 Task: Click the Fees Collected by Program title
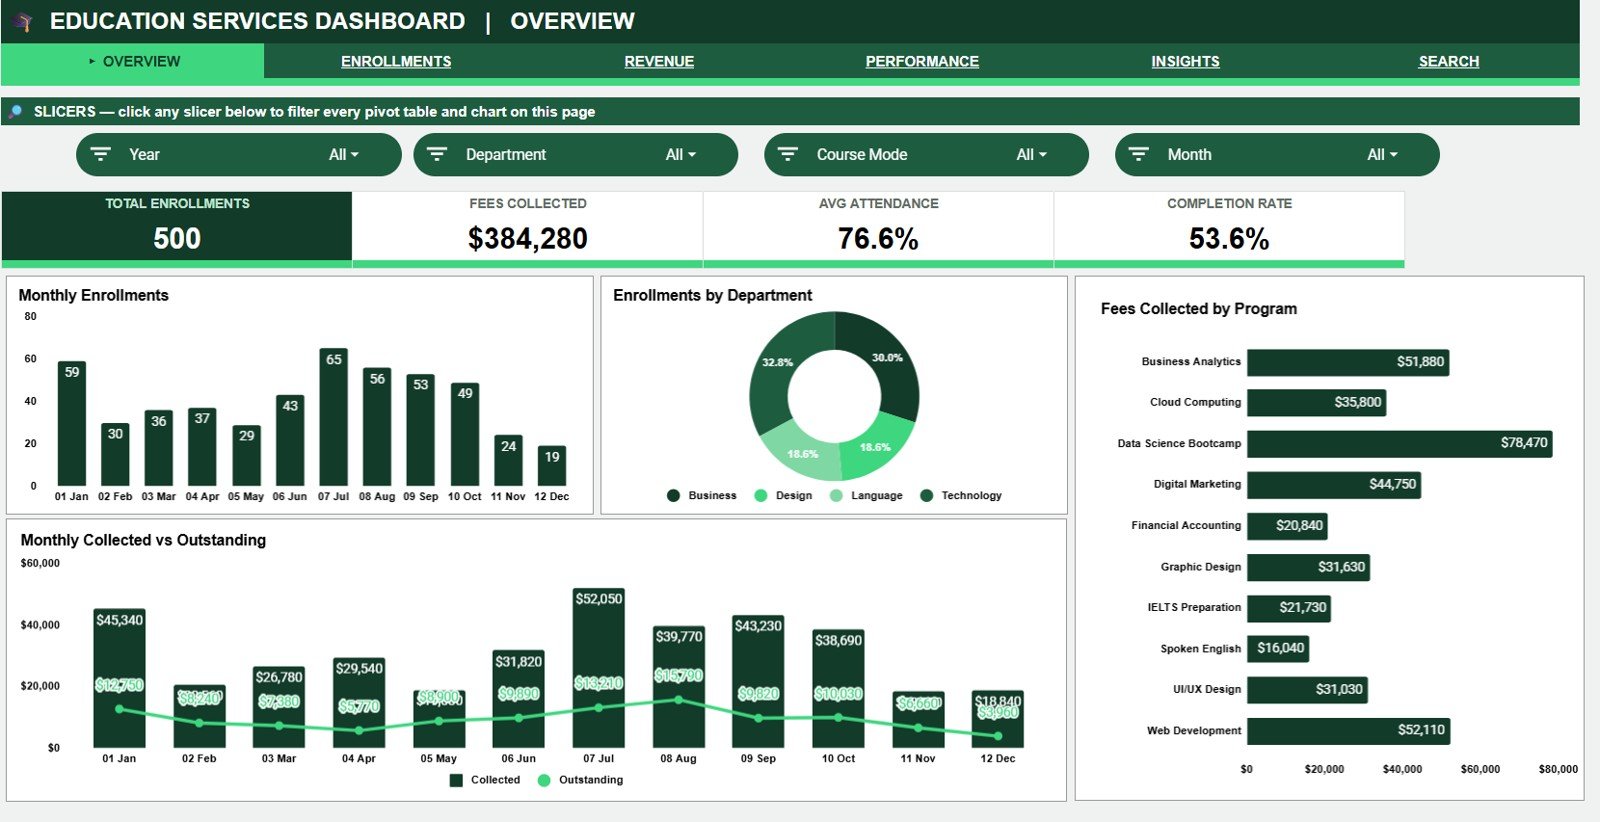coord(1199,308)
